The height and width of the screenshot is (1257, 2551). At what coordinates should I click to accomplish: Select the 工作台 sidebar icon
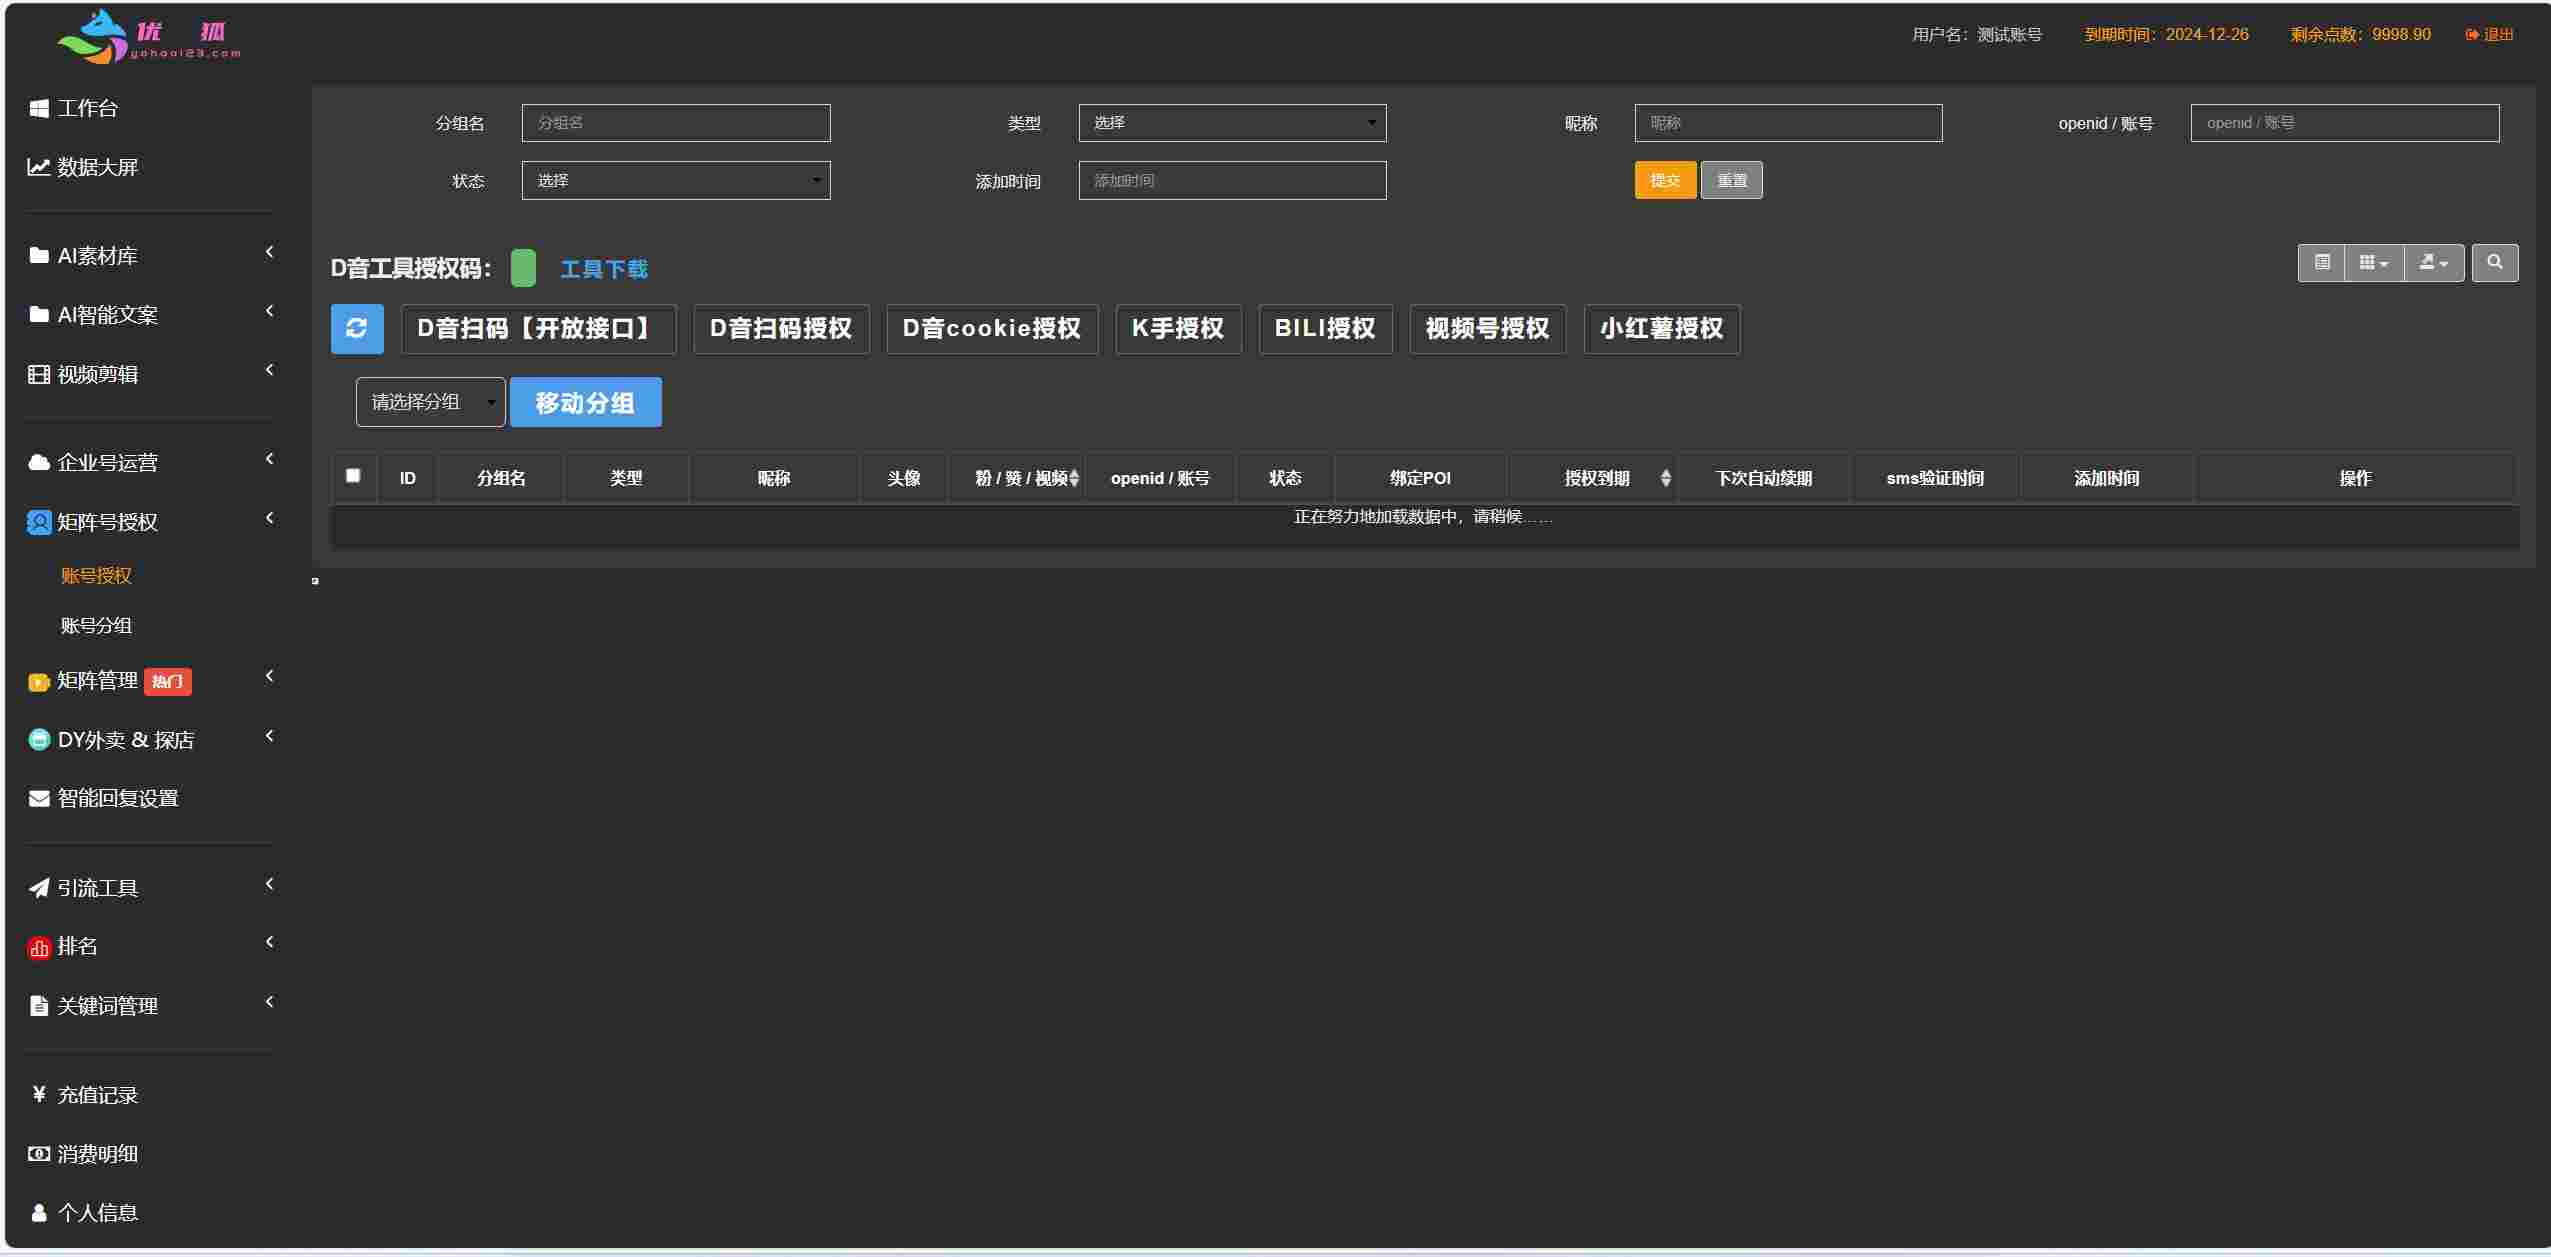(39, 107)
